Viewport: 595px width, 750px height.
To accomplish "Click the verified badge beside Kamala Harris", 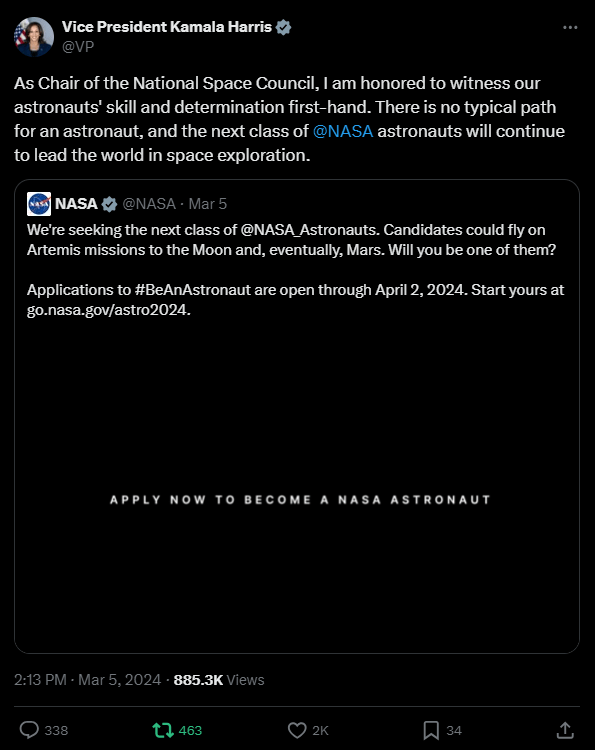I will point(284,27).
